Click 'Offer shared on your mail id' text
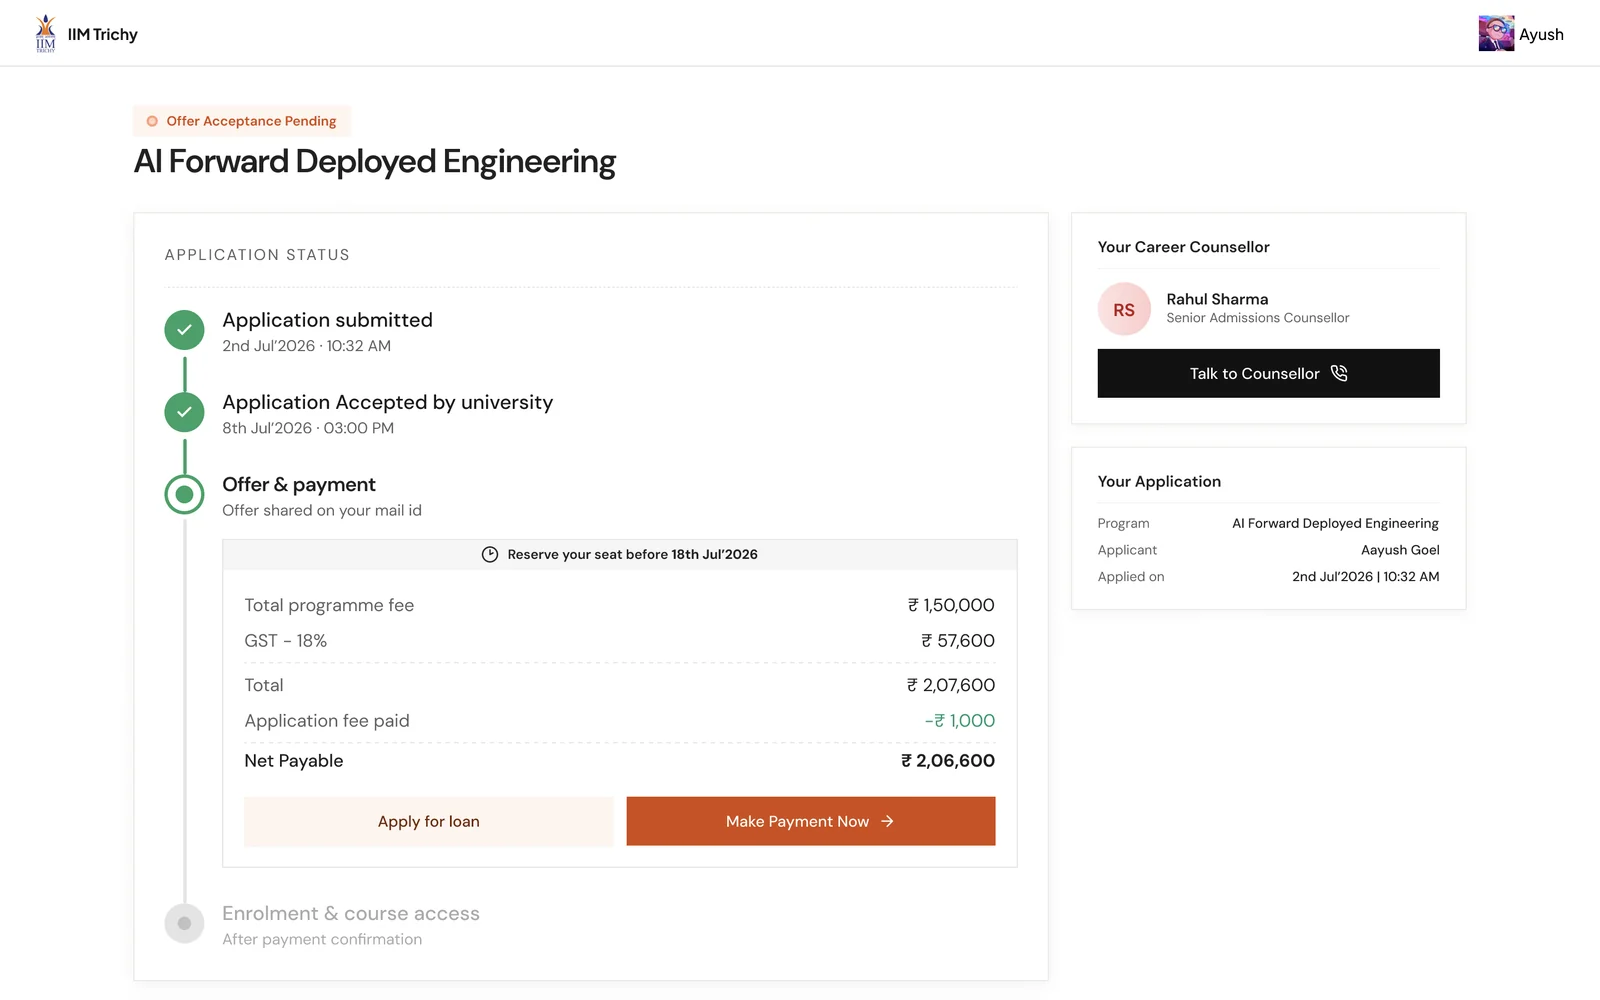1600x1000 pixels. [322, 510]
